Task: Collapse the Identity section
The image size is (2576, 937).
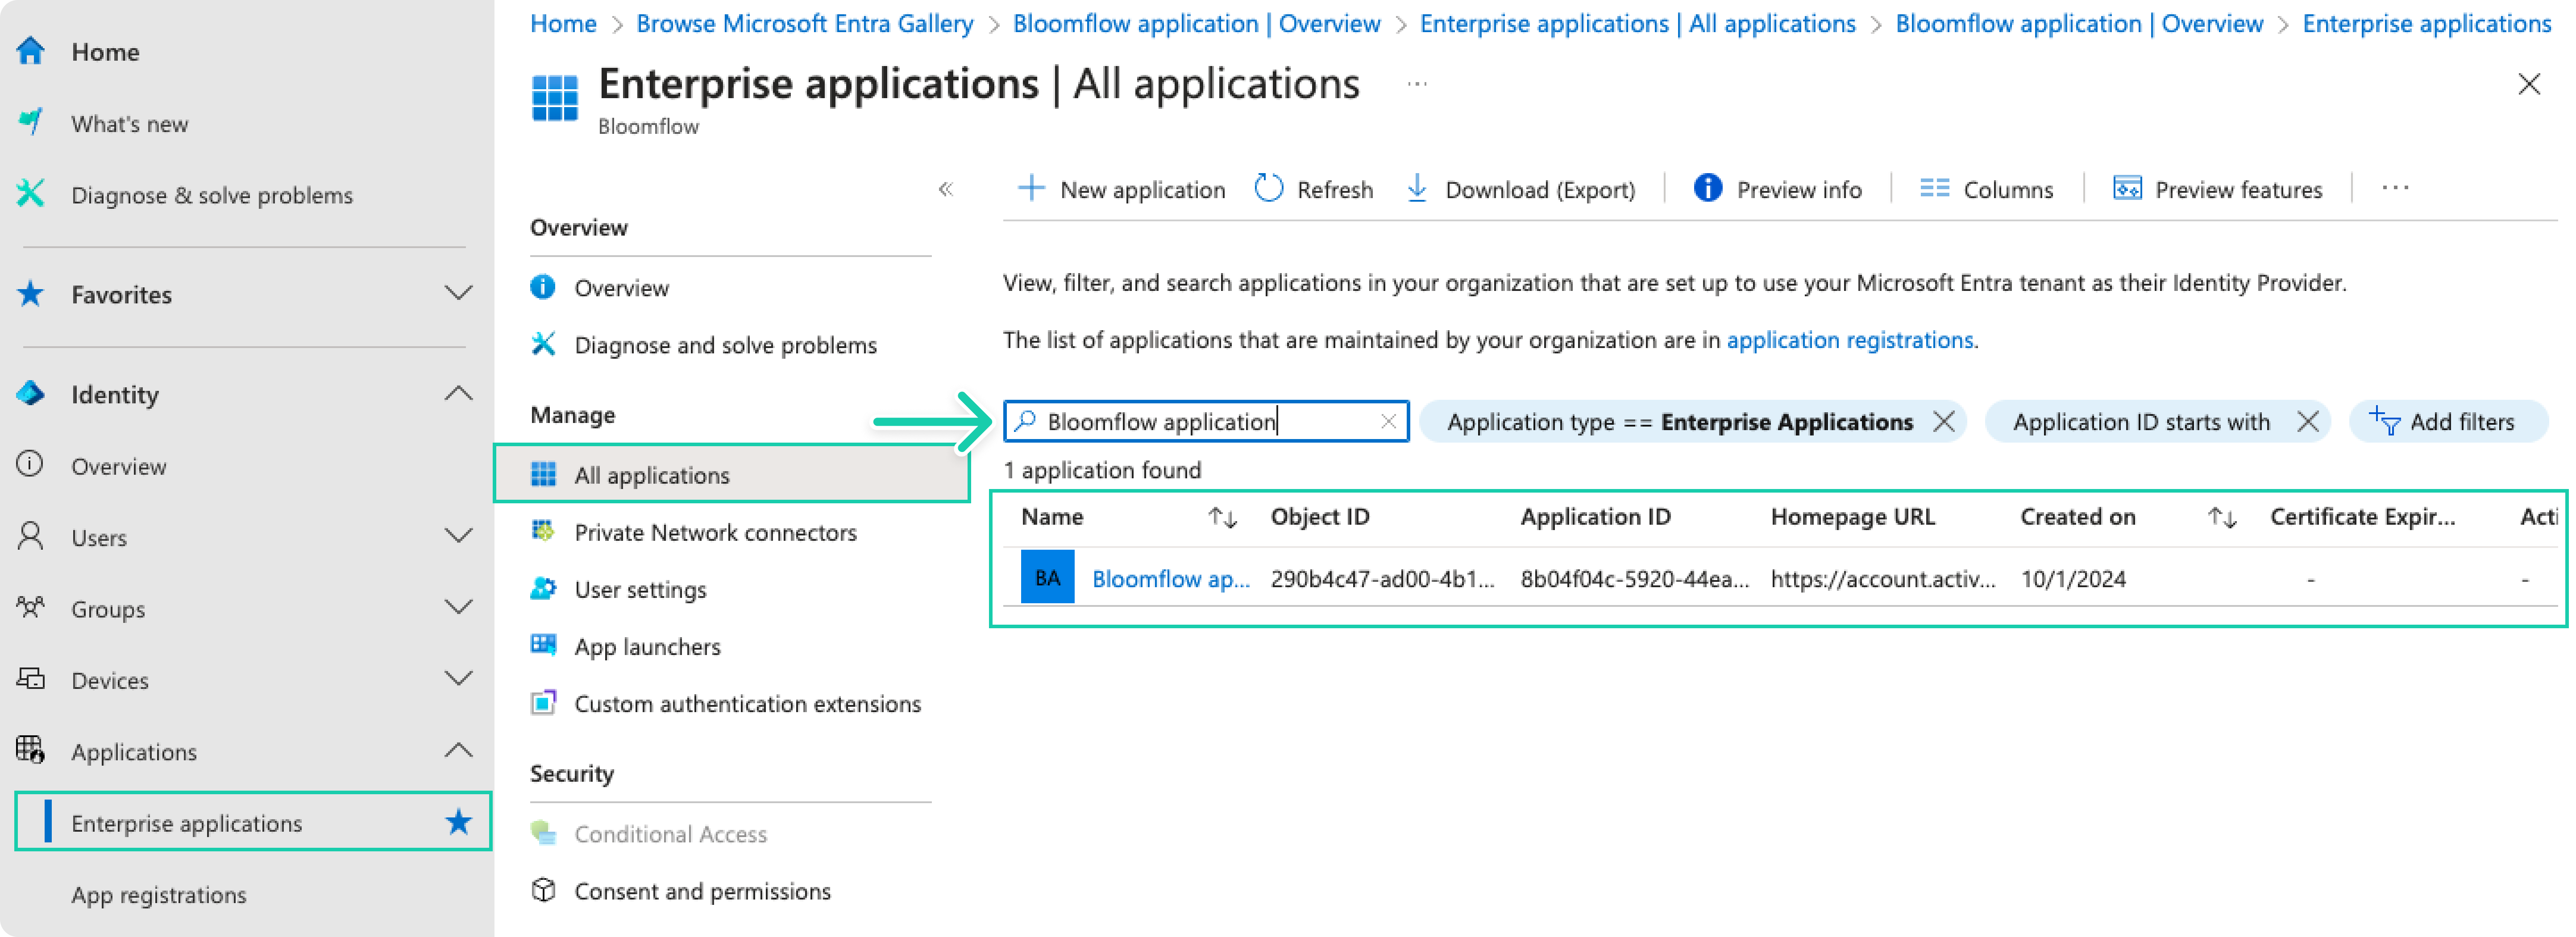Action: point(458,394)
